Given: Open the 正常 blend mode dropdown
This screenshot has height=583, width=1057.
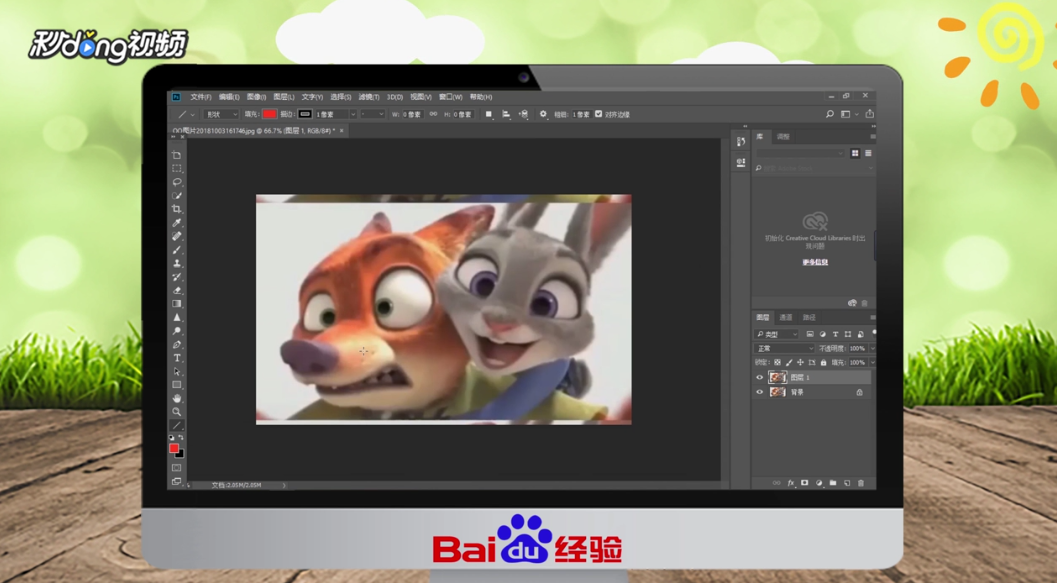Looking at the screenshot, I should [784, 348].
